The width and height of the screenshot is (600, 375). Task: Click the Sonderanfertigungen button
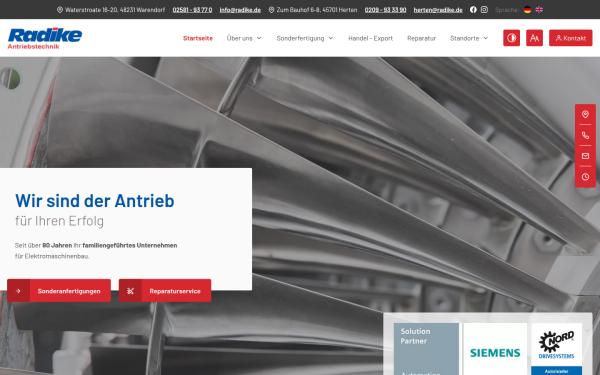(59, 291)
